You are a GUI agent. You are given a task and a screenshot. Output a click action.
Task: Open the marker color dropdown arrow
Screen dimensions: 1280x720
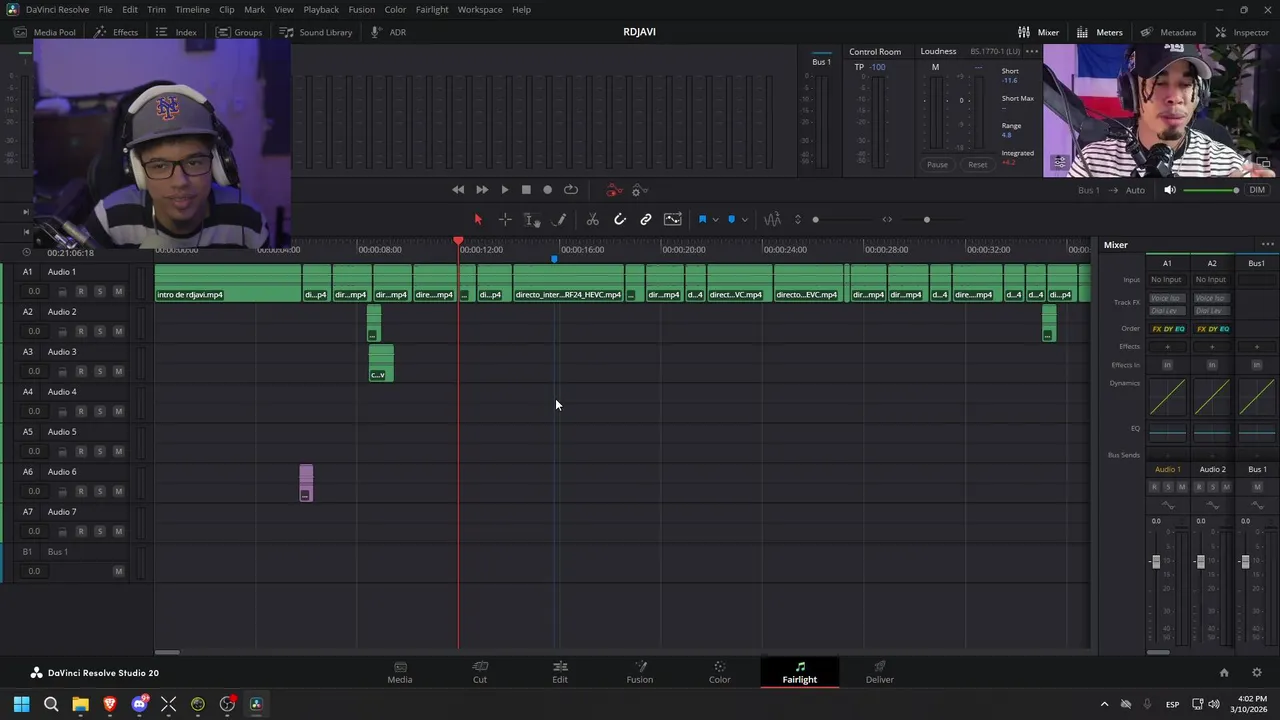point(744,220)
